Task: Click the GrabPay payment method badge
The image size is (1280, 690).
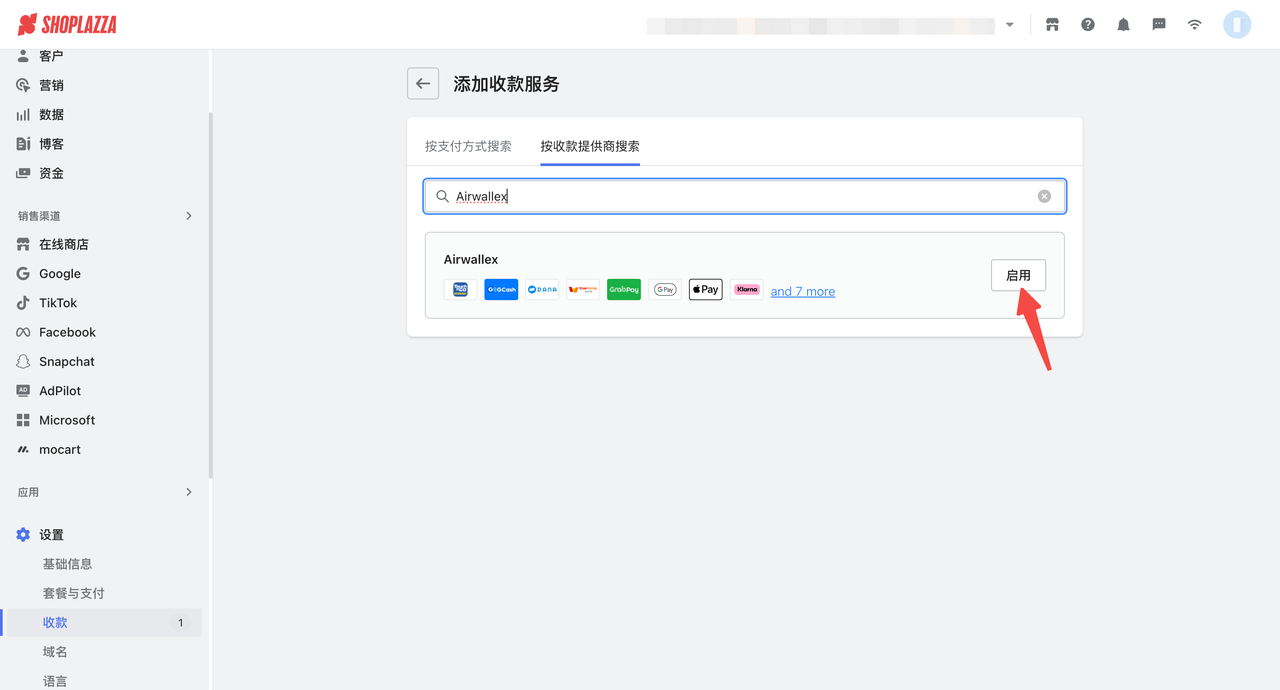Action: coord(623,289)
